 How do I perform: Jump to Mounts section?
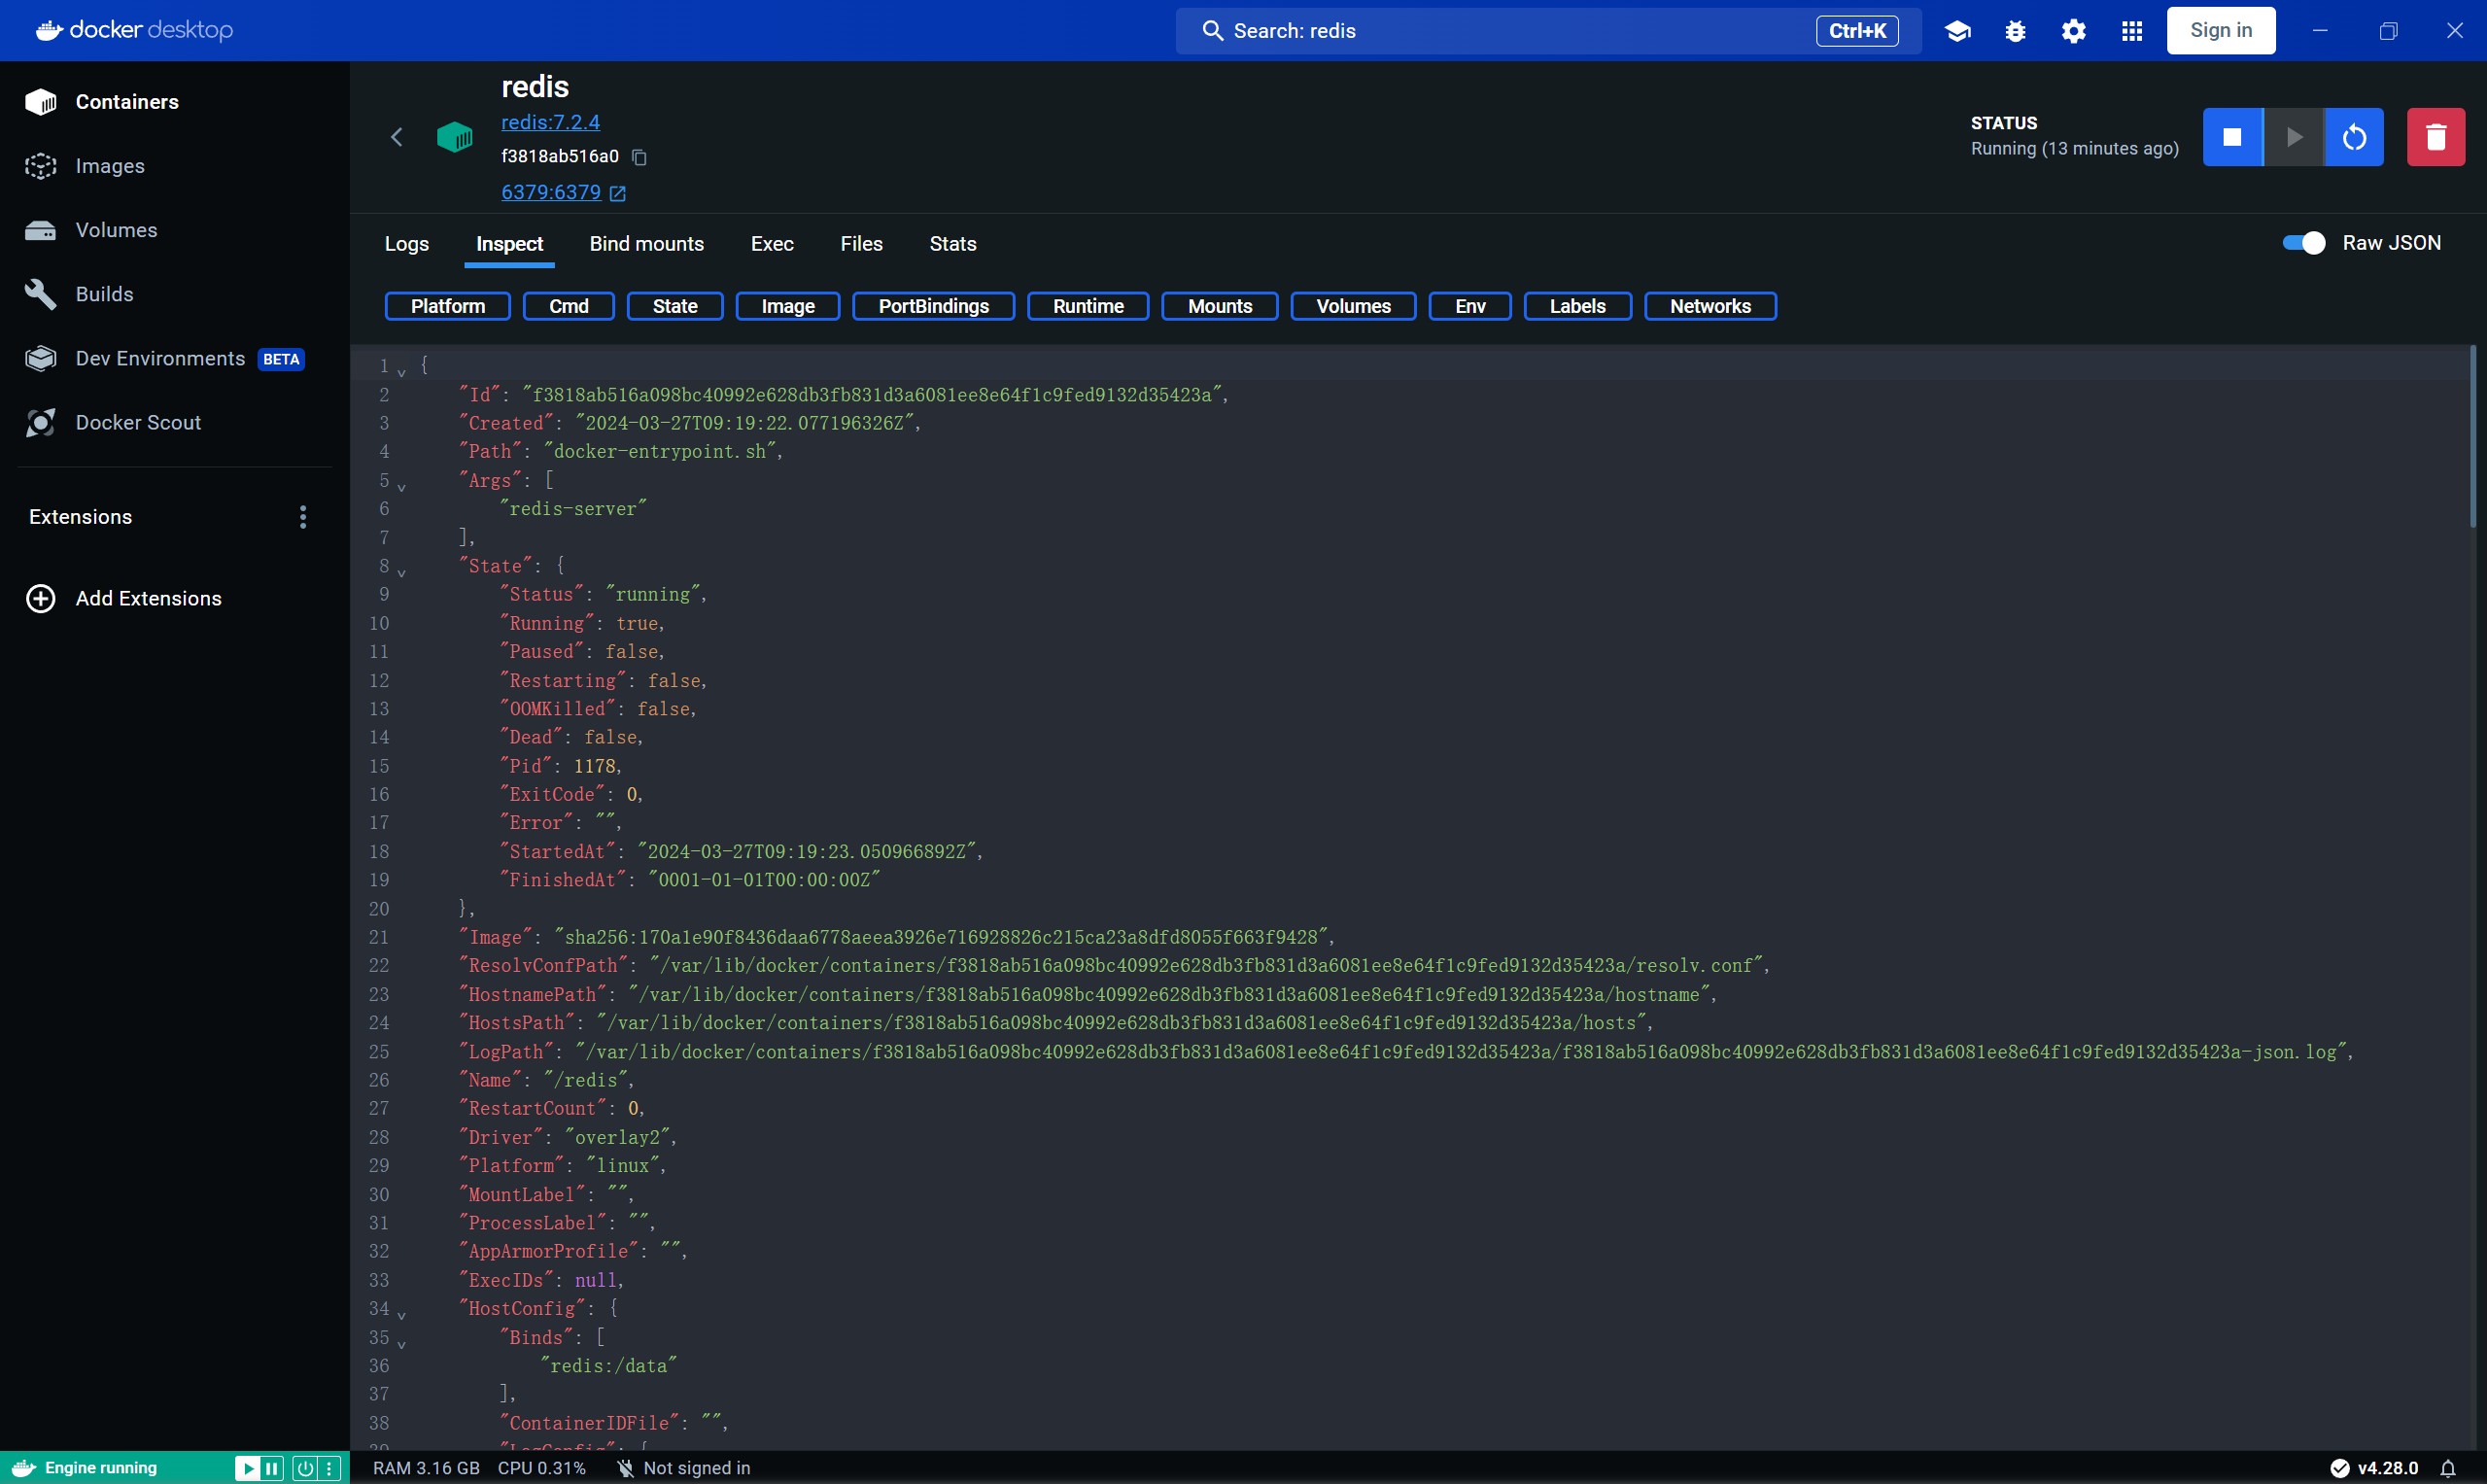[x=1219, y=306]
